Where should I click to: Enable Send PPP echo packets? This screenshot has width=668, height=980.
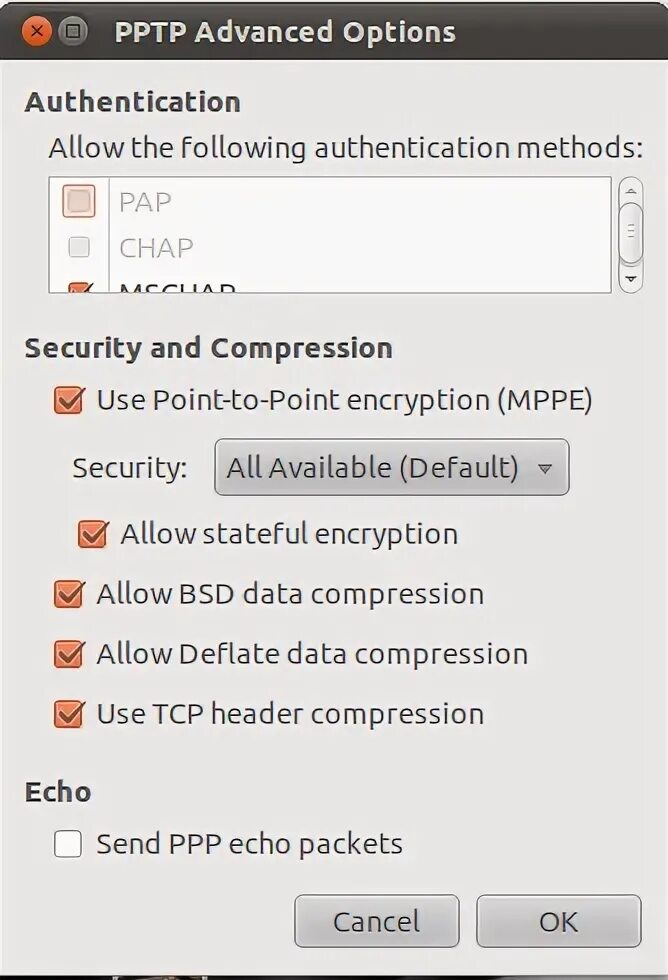[69, 845]
